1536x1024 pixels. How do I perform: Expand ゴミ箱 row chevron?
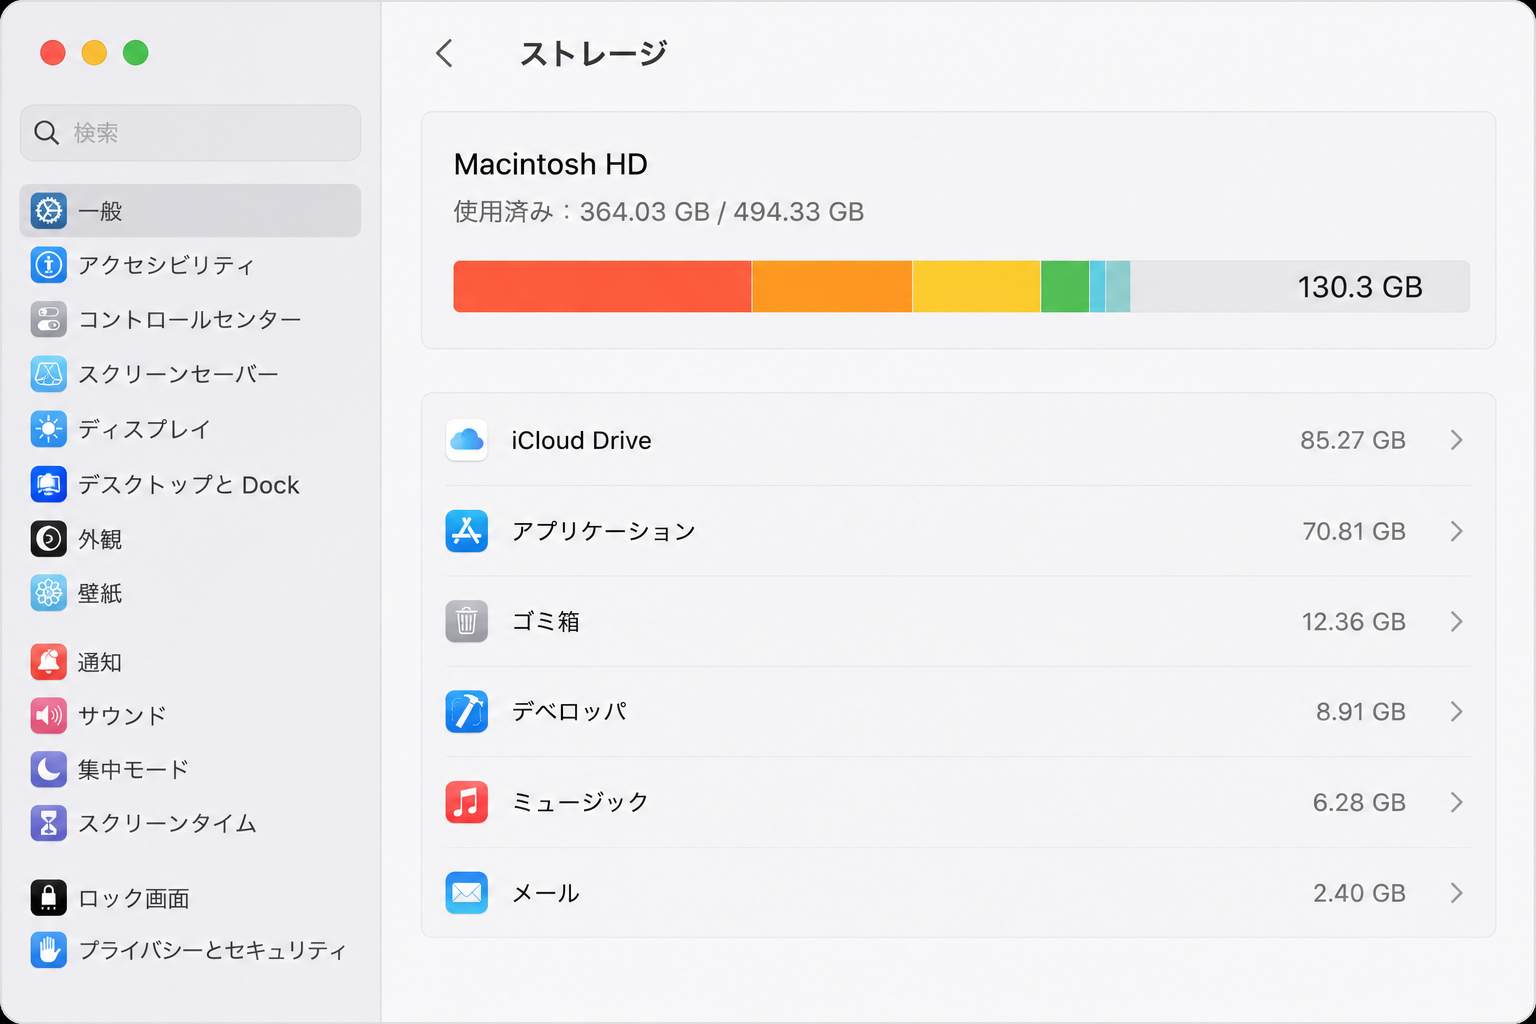click(x=1457, y=621)
